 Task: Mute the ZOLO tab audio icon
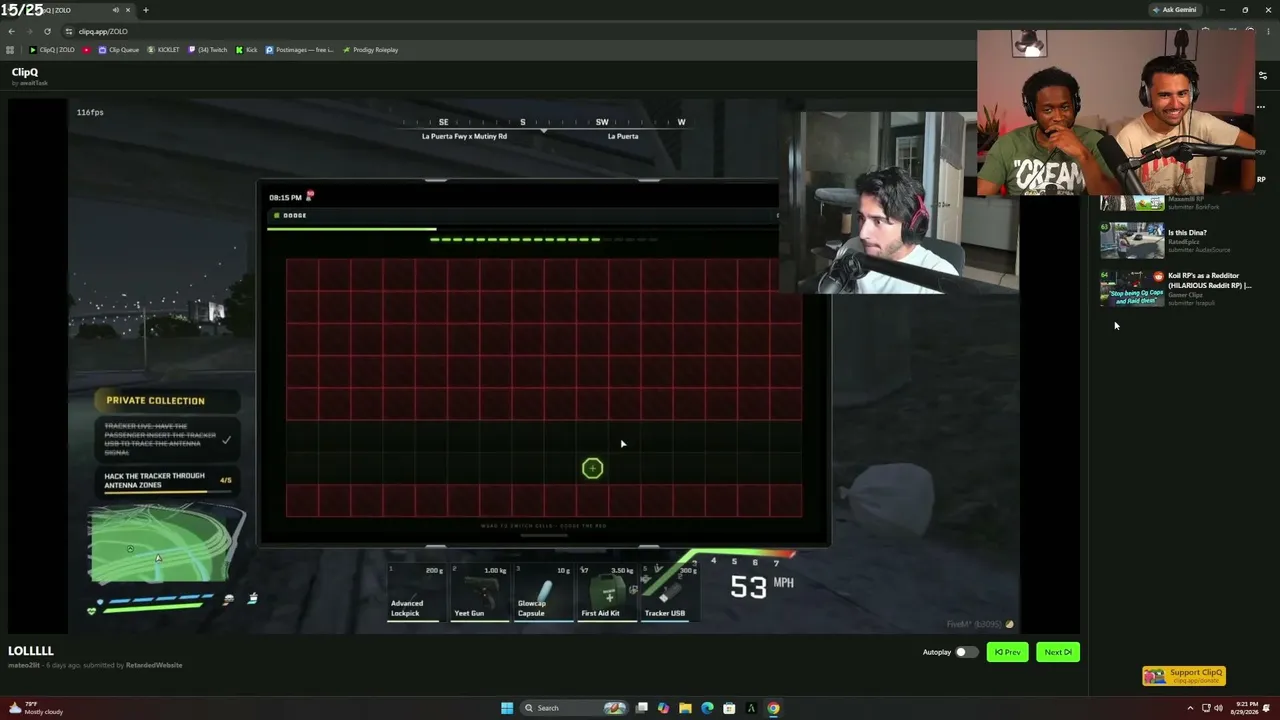tap(116, 10)
